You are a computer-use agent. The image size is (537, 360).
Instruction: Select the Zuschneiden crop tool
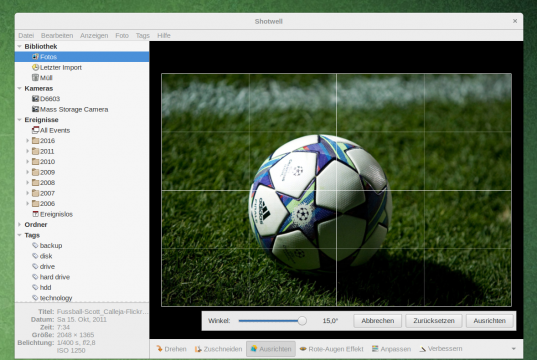click(x=218, y=349)
